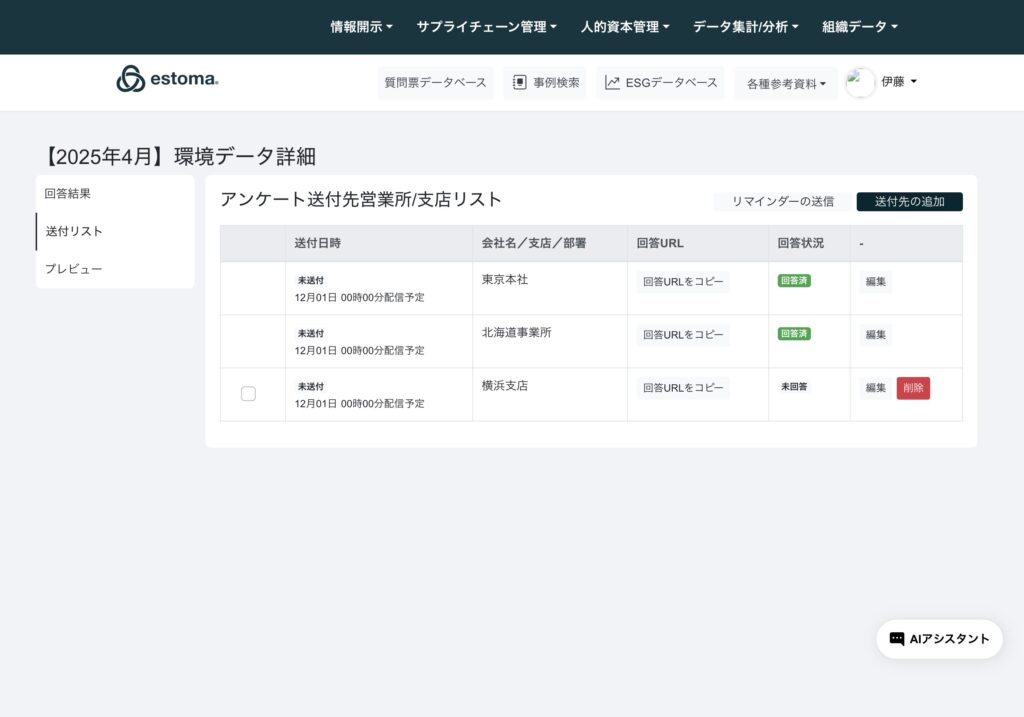Open the 組織データ dropdown
Image resolution: width=1024 pixels, height=717 pixels.
(859, 27)
